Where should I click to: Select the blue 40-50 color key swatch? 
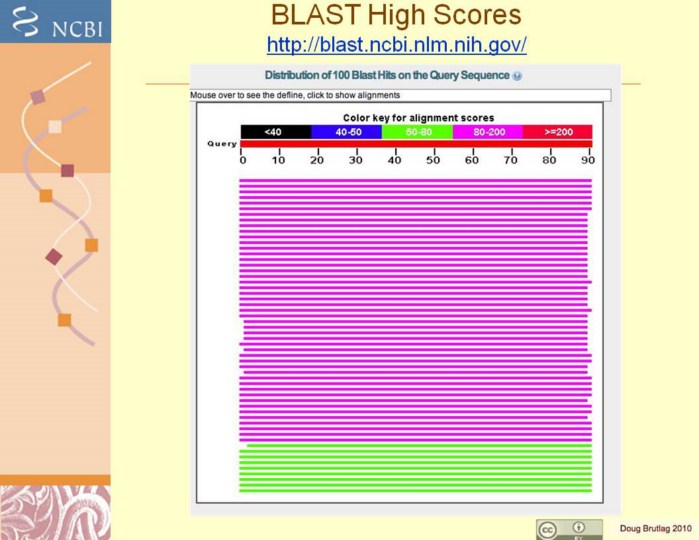[346, 132]
